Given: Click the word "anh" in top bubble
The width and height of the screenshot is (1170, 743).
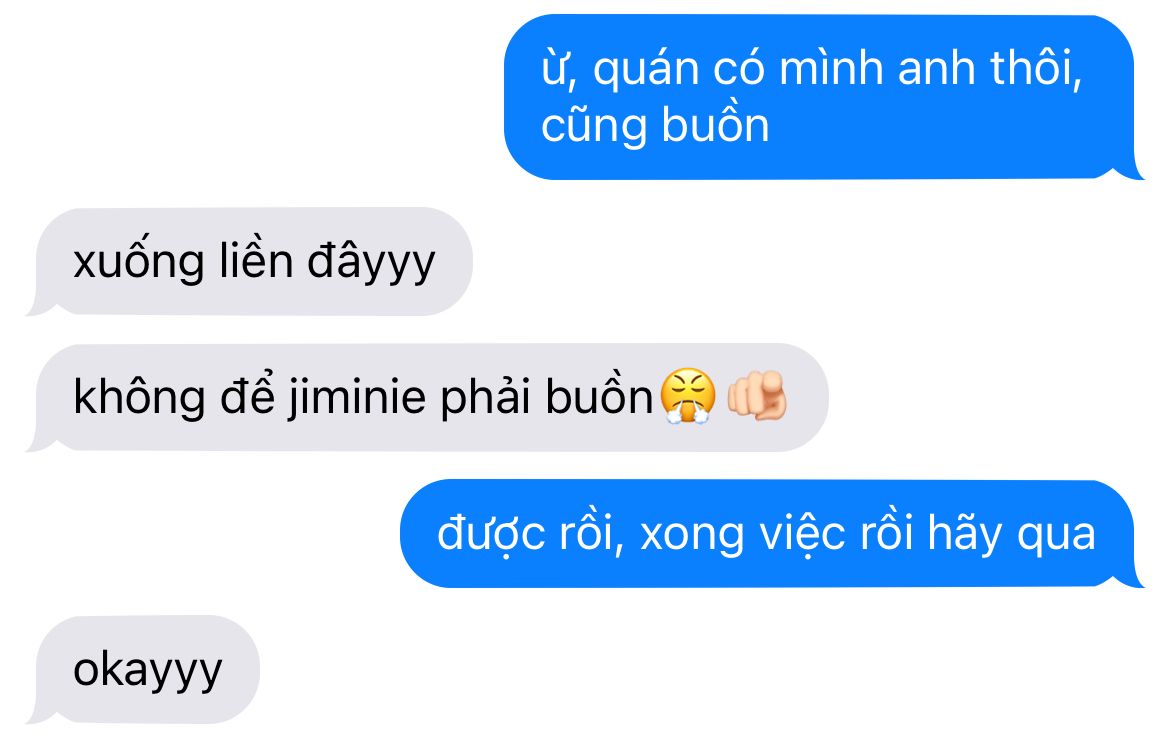Looking at the screenshot, I should click(x=936, y=69).
